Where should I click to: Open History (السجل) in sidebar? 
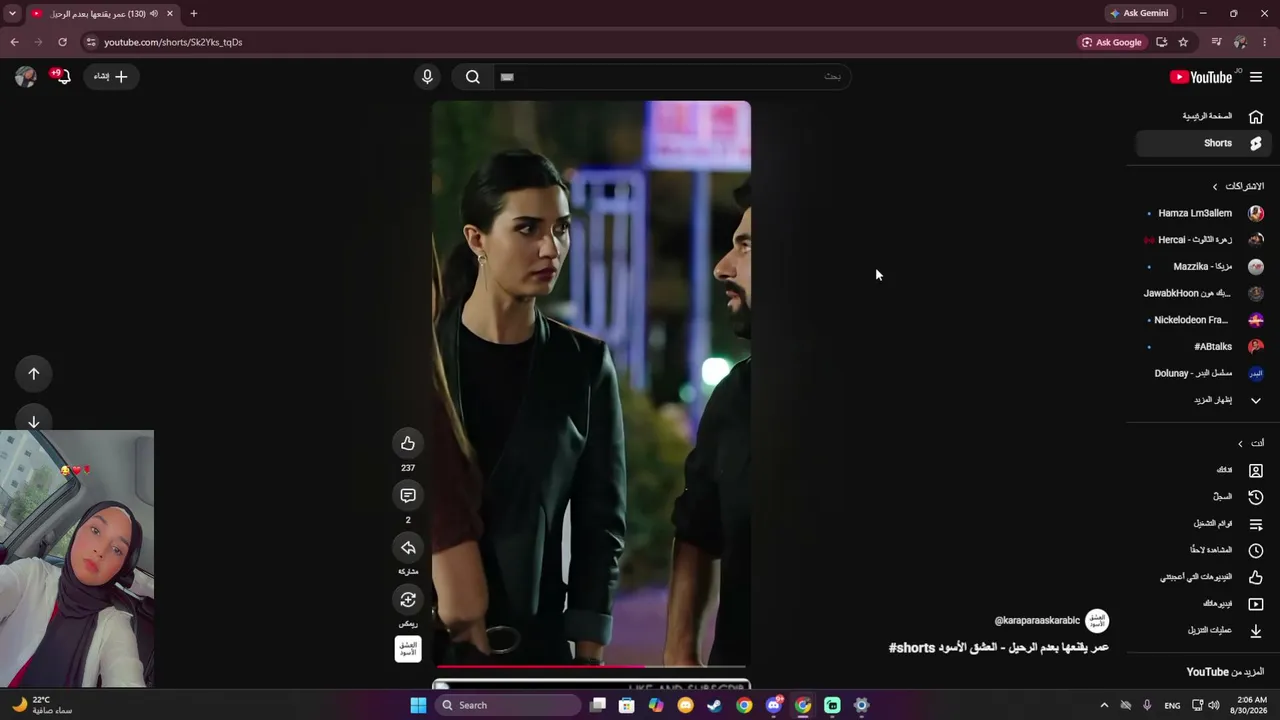point(1203,497)
